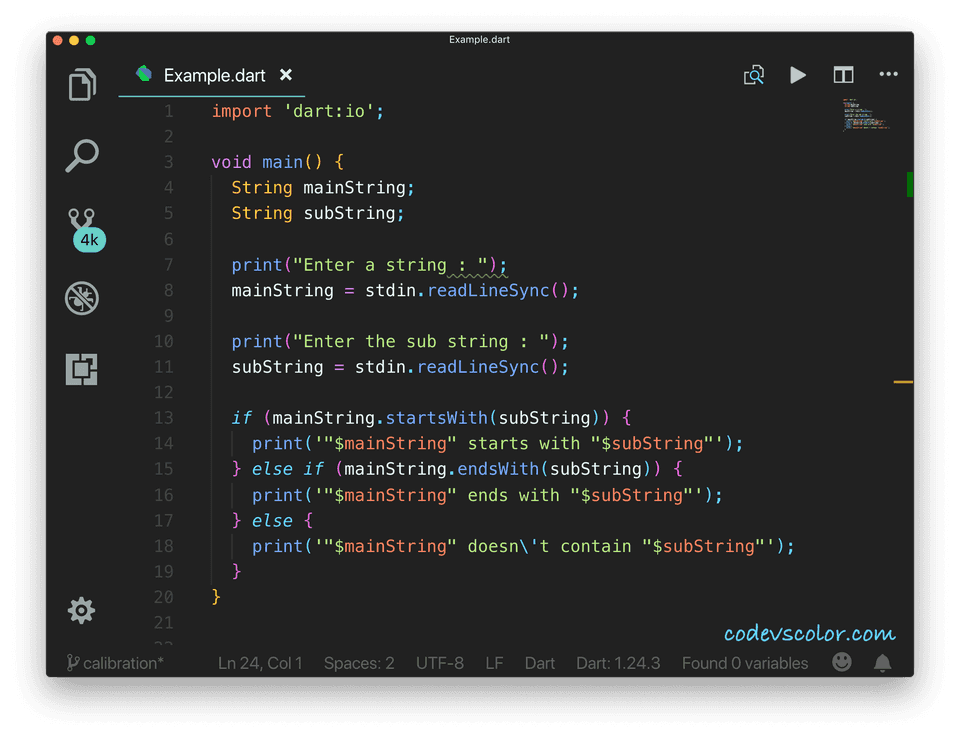Show more editor actions menu

click(888, 75)
